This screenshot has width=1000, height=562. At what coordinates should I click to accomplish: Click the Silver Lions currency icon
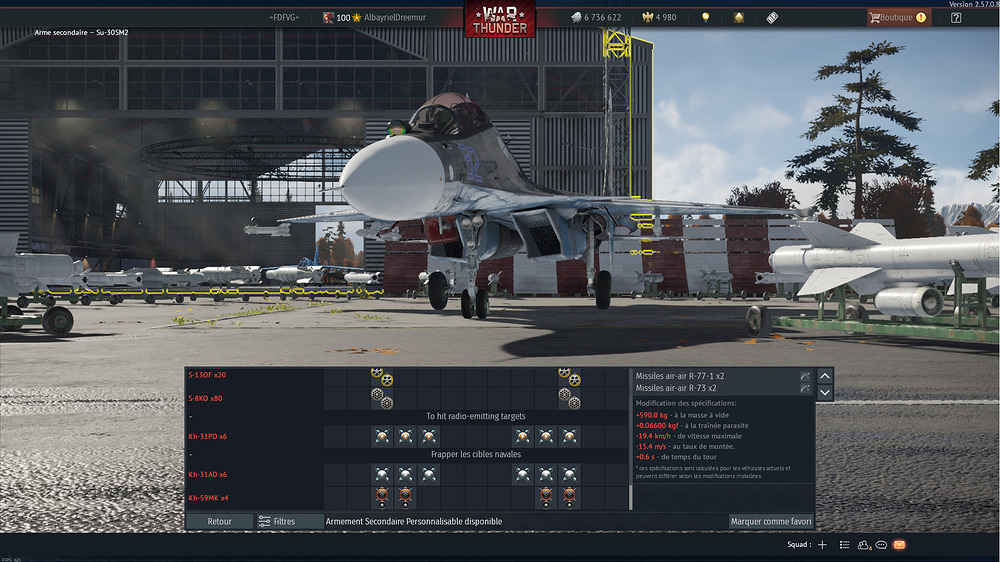576,18
